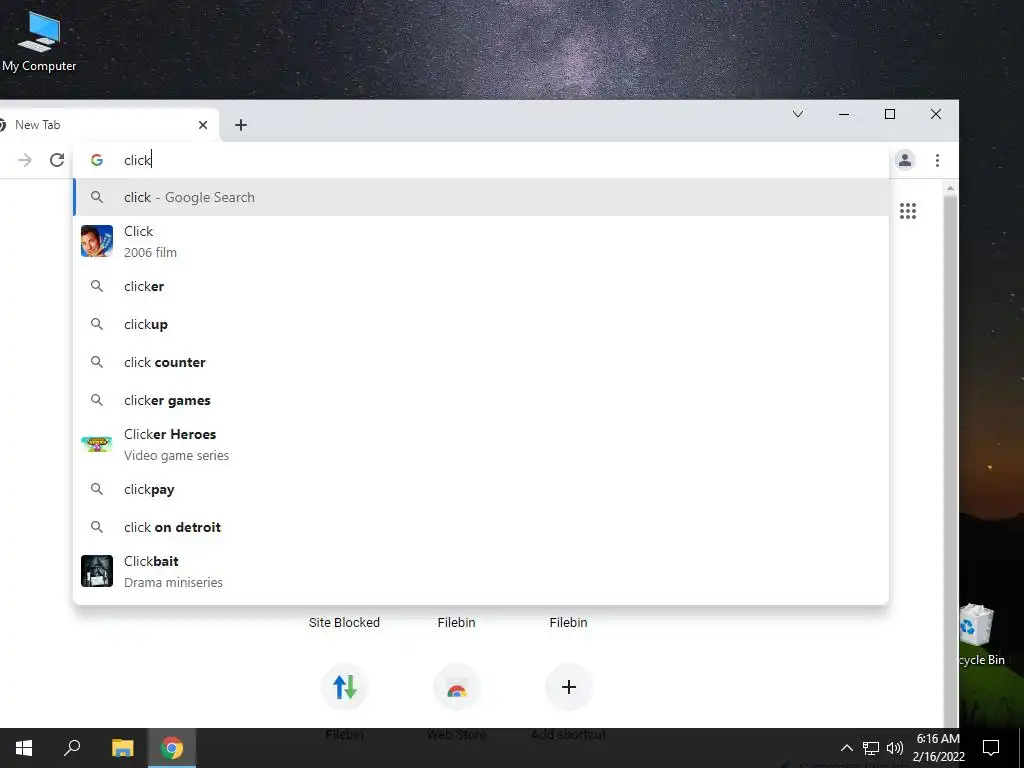Select 'click - Google Search' suggestion
This screenshot has width=1024, height=768.
pos(481,197)
